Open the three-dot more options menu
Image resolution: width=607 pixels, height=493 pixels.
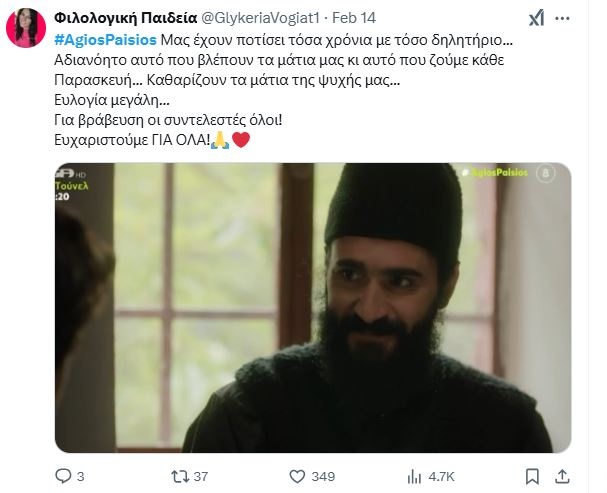pyautogui.click(x=562, y=18)
